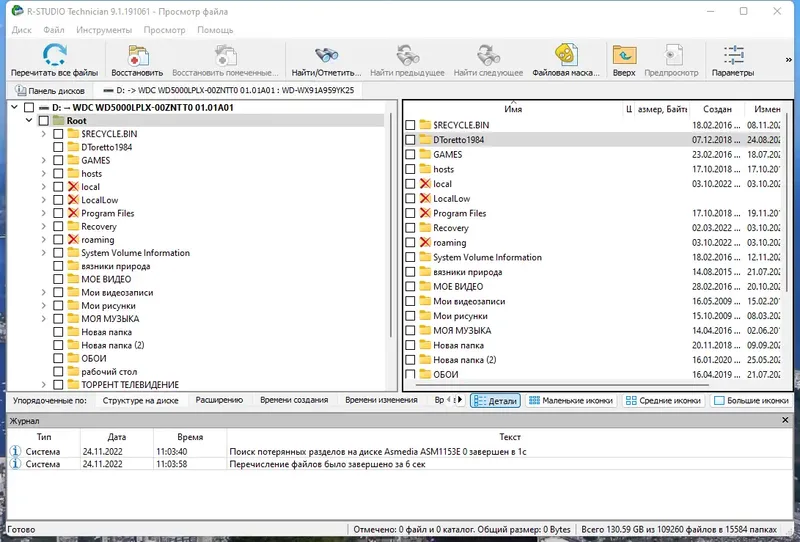This screenshot has width=800, height=542.
Task: Expand System Volume Information tree node
Action: (43, 253)
